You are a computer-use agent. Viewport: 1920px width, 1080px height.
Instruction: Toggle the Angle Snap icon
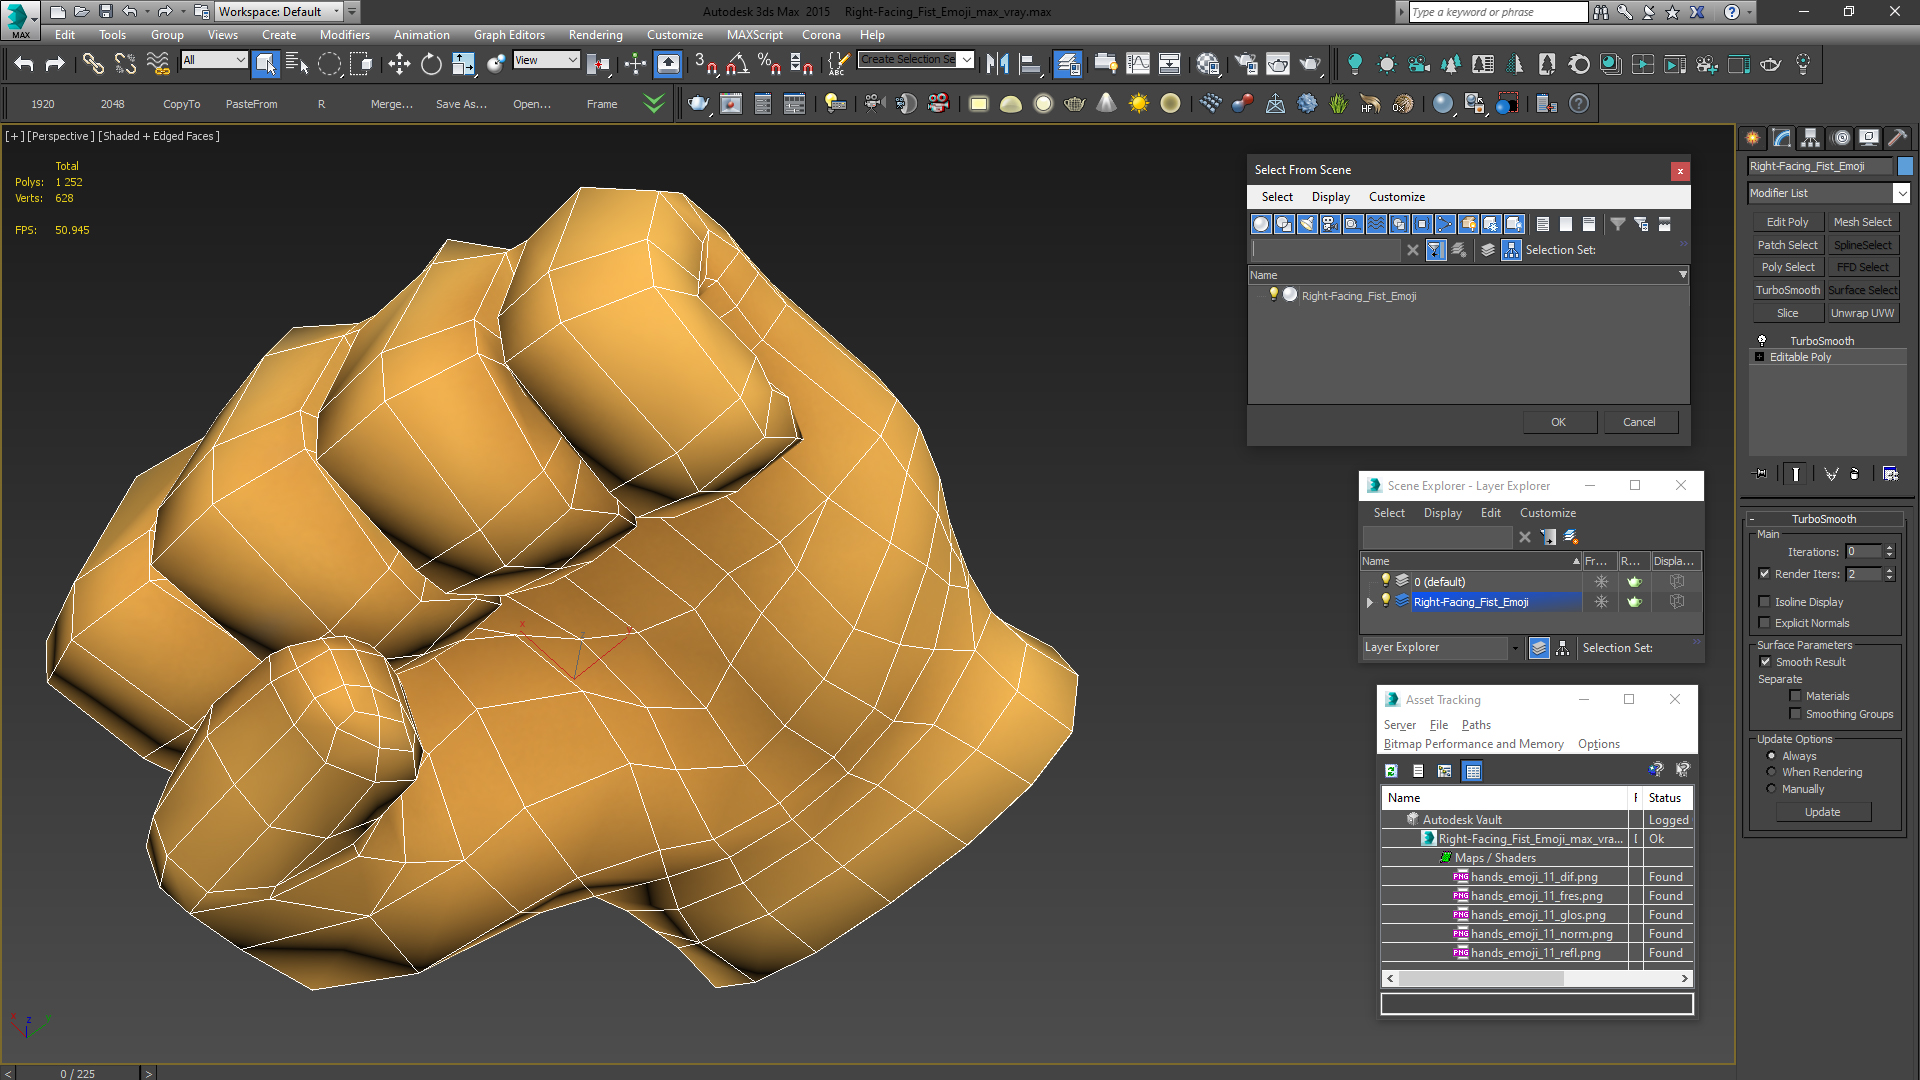(x=737, y=64)
